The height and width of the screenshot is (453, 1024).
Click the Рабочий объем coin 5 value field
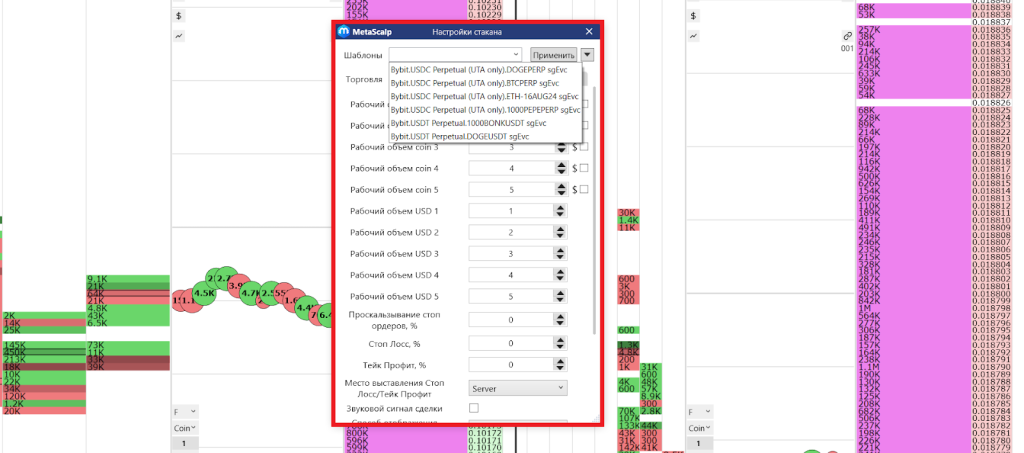coord(512,190)
